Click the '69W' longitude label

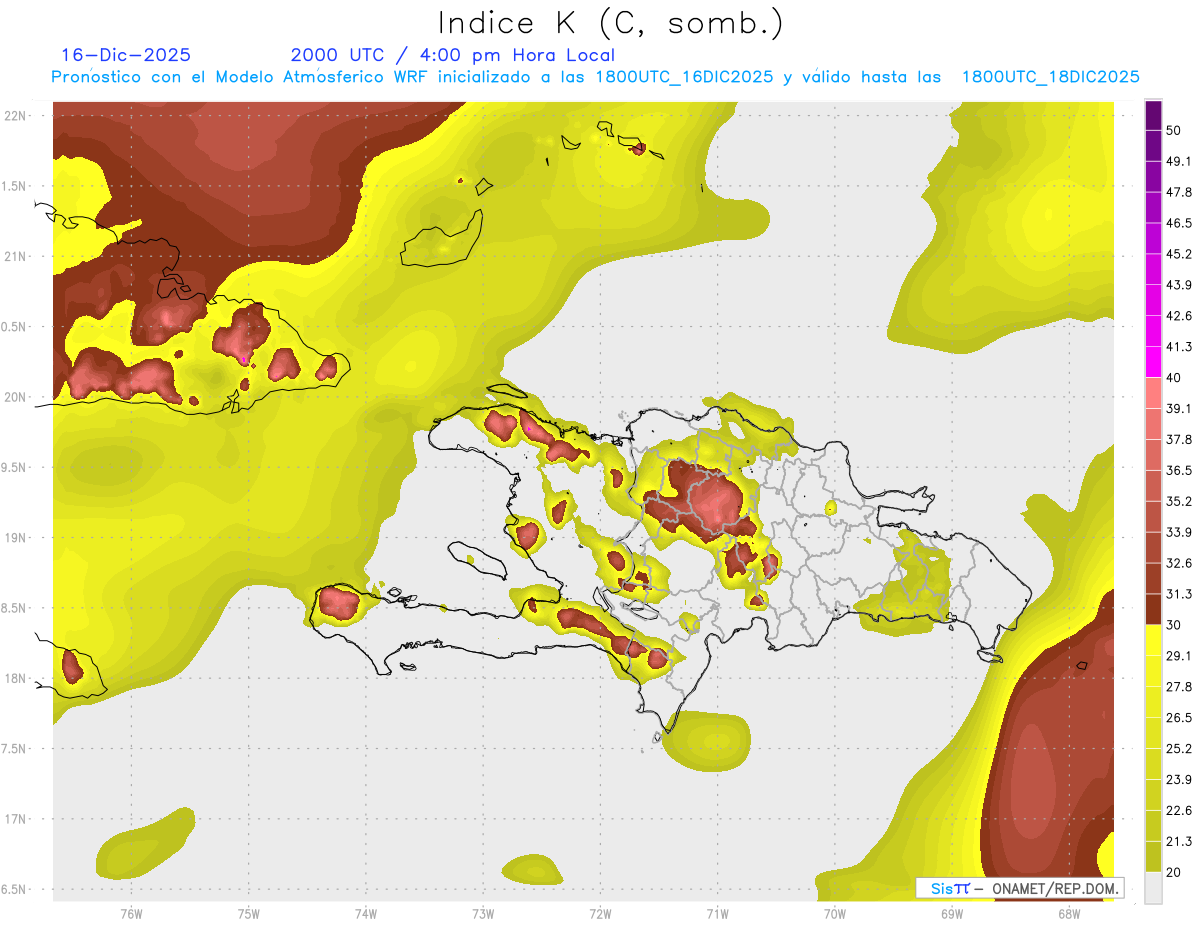951,914
